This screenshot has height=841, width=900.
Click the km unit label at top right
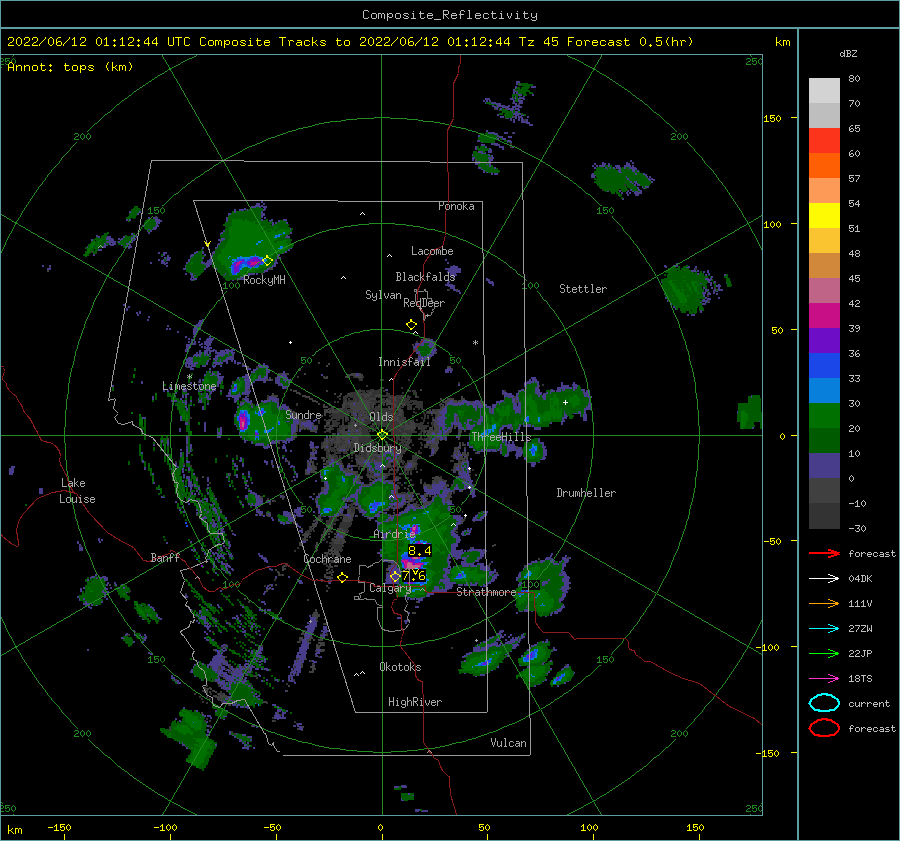pos(782,42)
